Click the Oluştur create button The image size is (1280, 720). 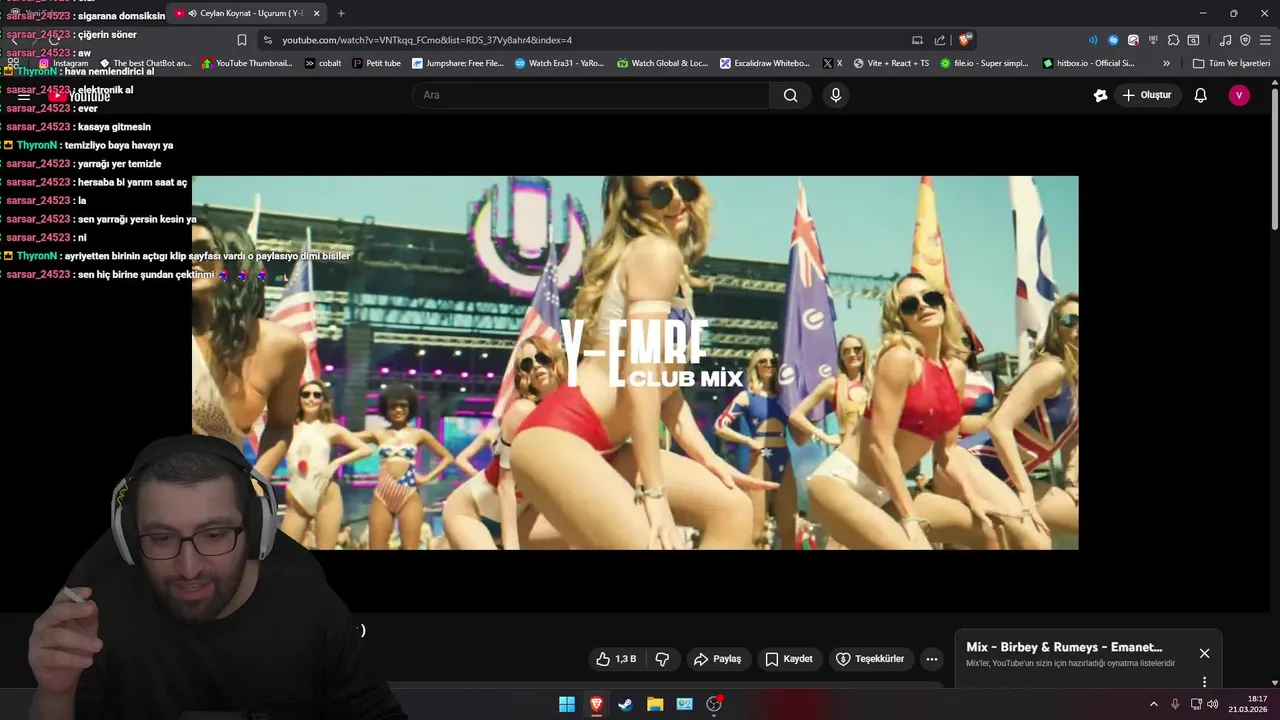click(1146, 95)
